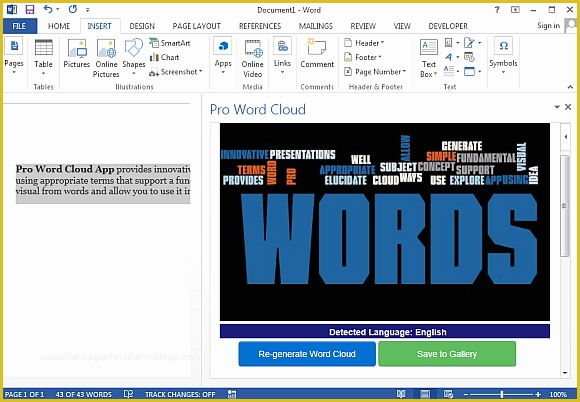Toggle TRACK CHANGES: OFF in status bar

[x=180, y=395]
